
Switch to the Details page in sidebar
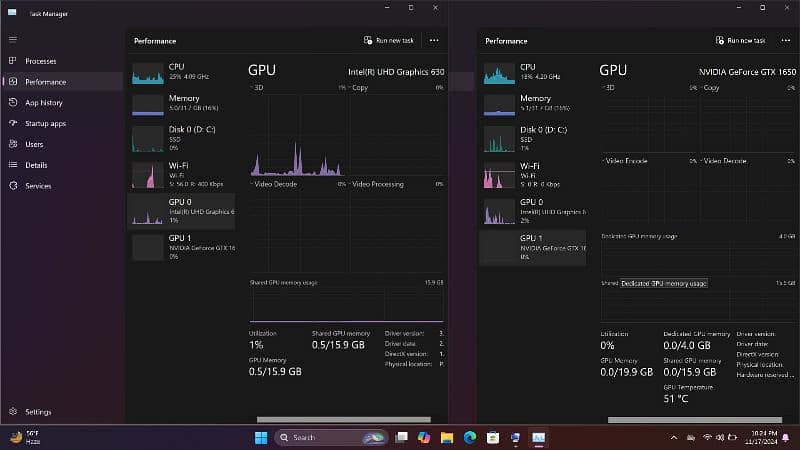(x=36, y=165)
